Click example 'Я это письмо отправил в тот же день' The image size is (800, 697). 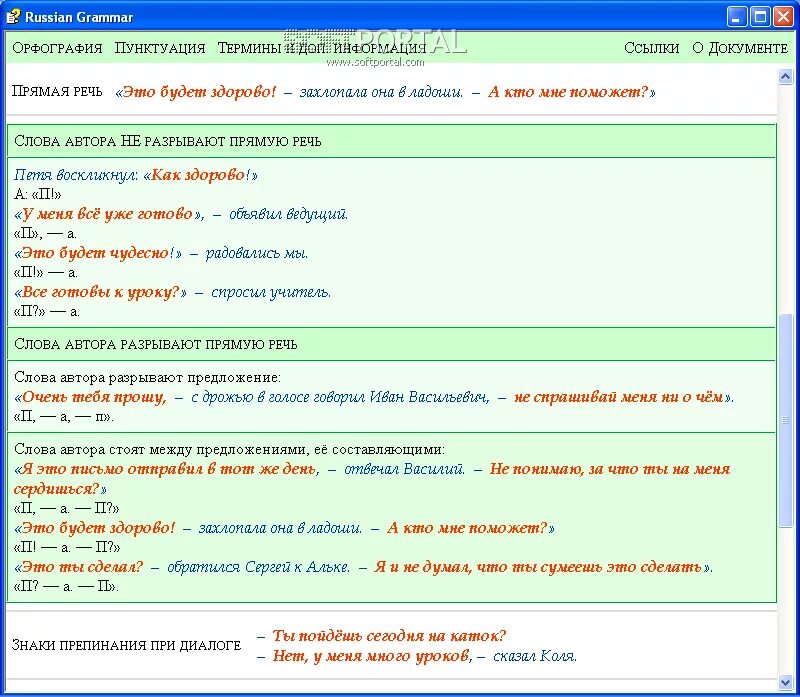[x=167, y=469]
